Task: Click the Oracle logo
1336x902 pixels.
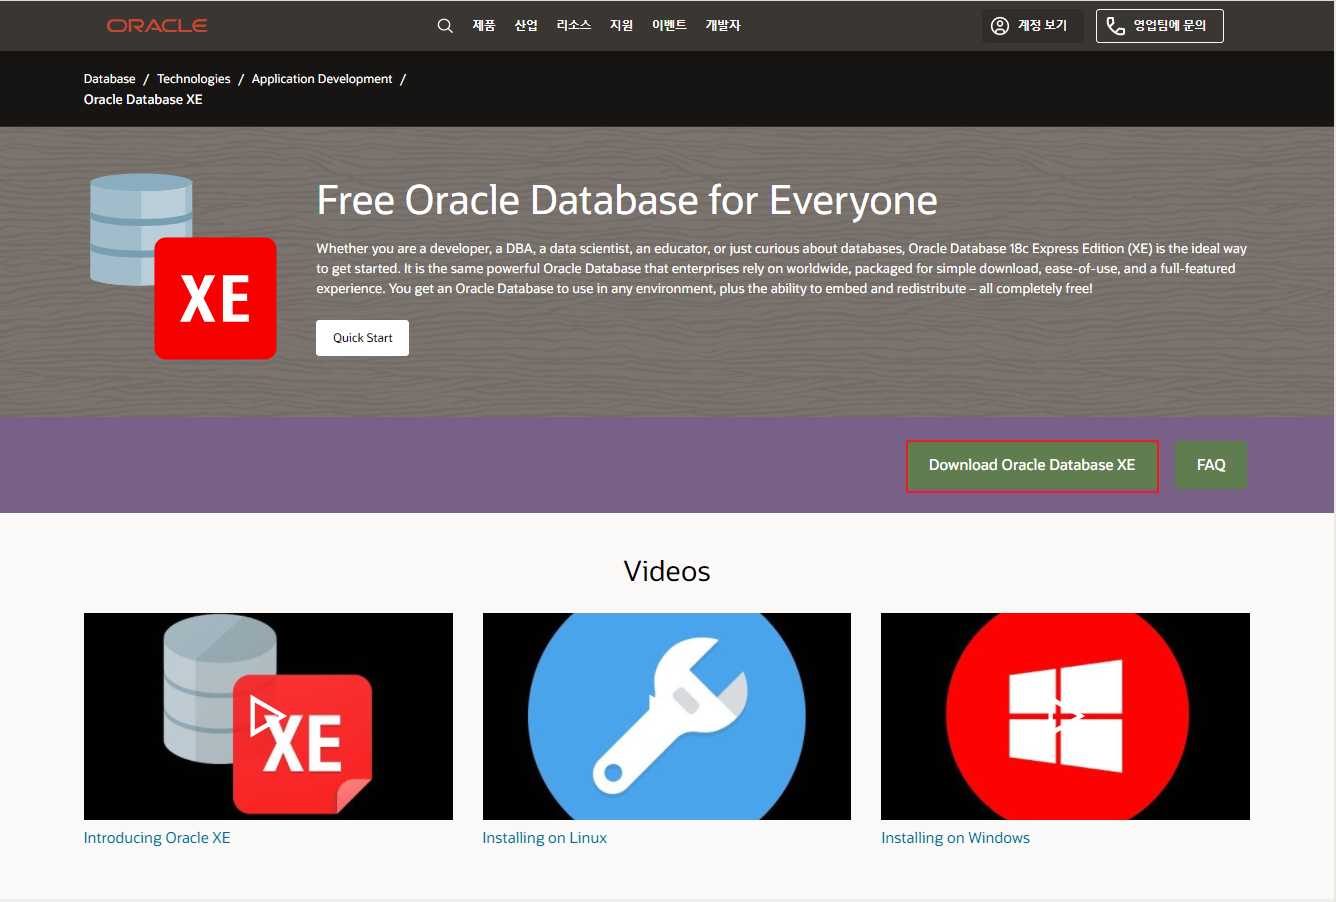Action: coord(157,25)
